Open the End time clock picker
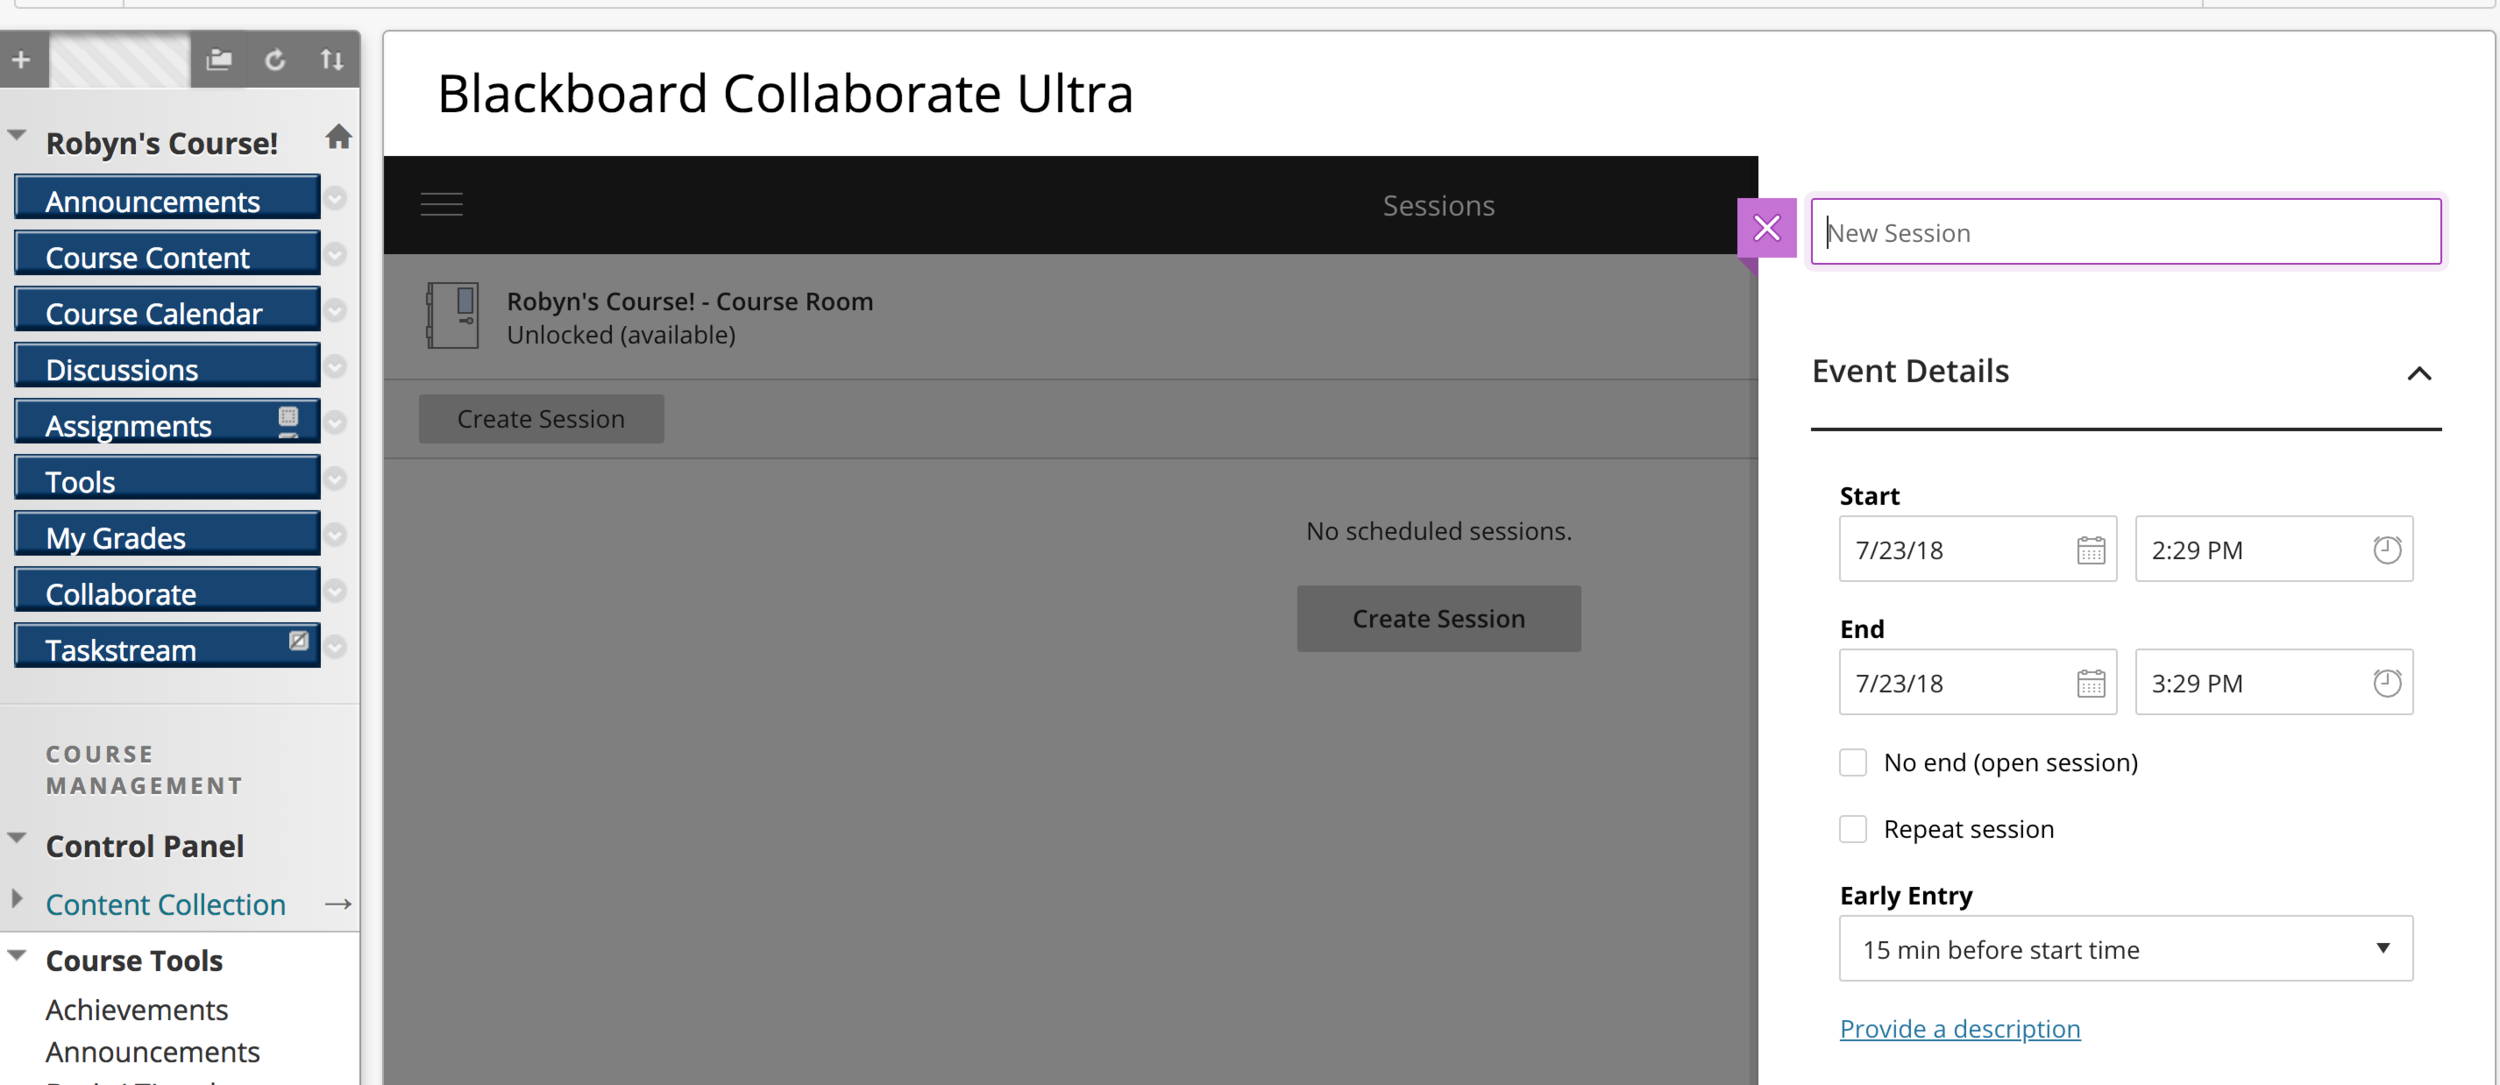The image size is (2500, 1085). pos(2387,683)
